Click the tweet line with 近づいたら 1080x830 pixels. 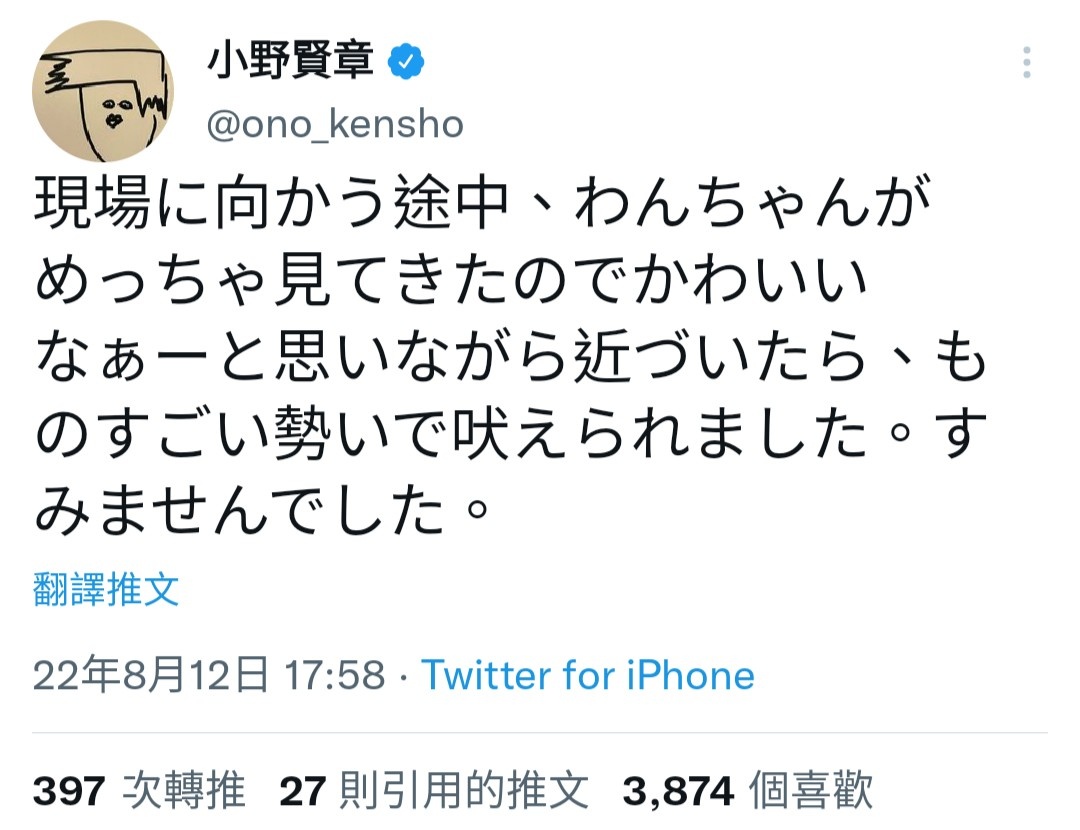[x=510, y=356]
